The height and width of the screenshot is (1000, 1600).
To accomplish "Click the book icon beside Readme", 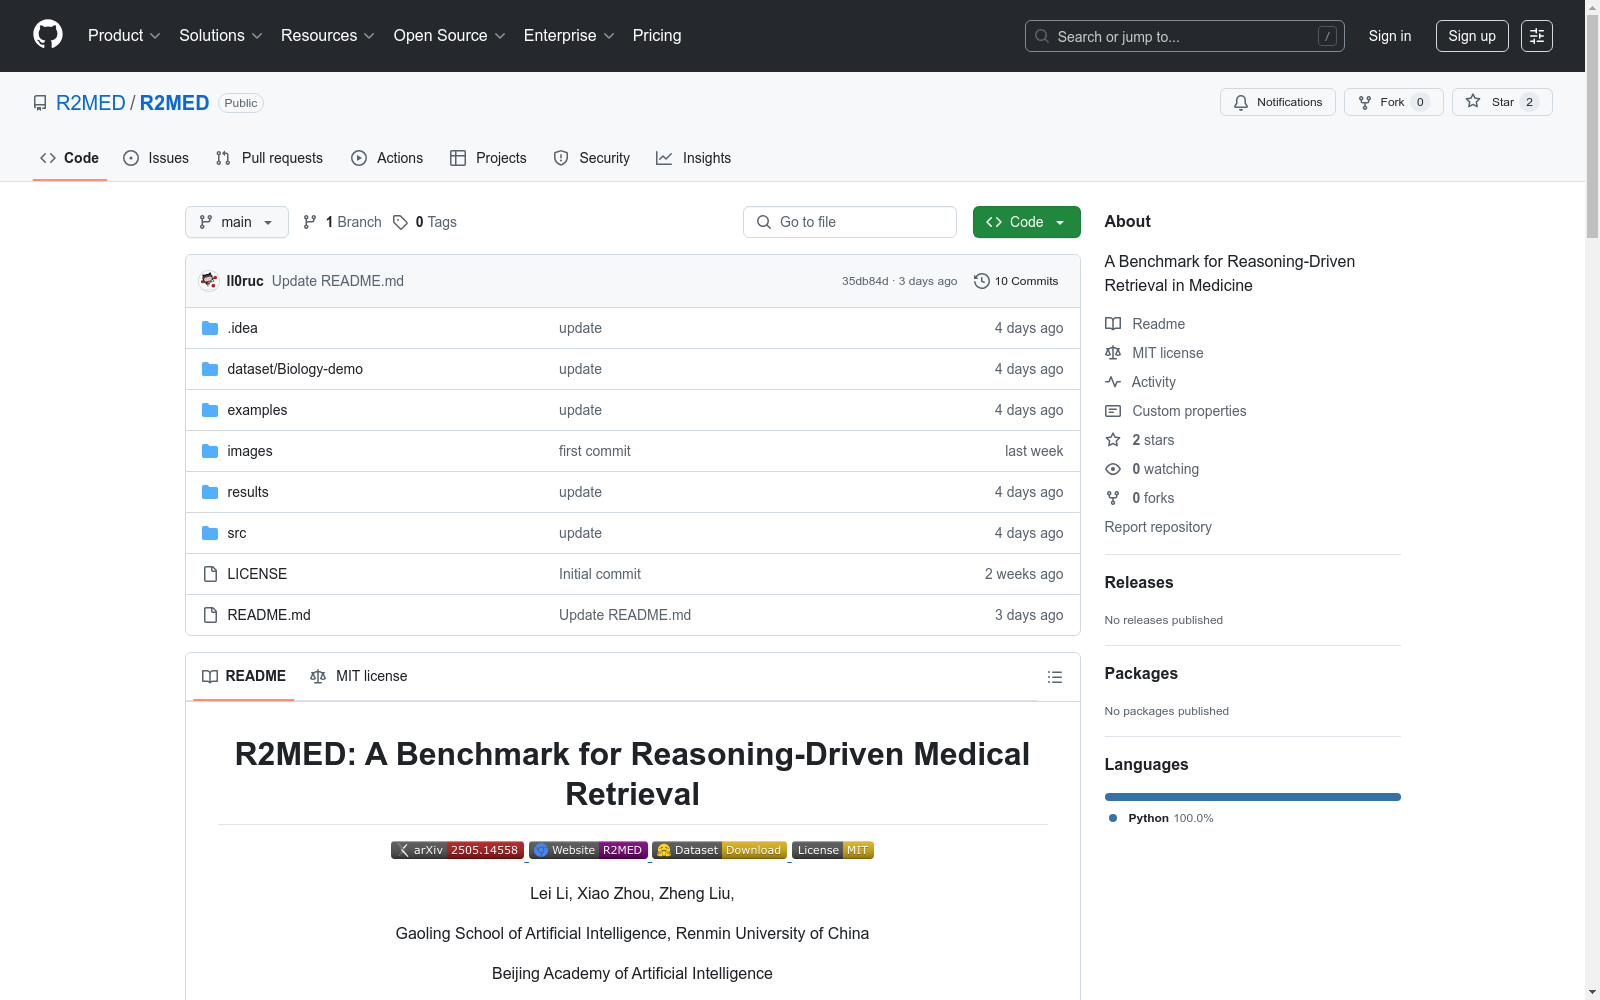I will pyautogui.click(x=1113, y=324).
